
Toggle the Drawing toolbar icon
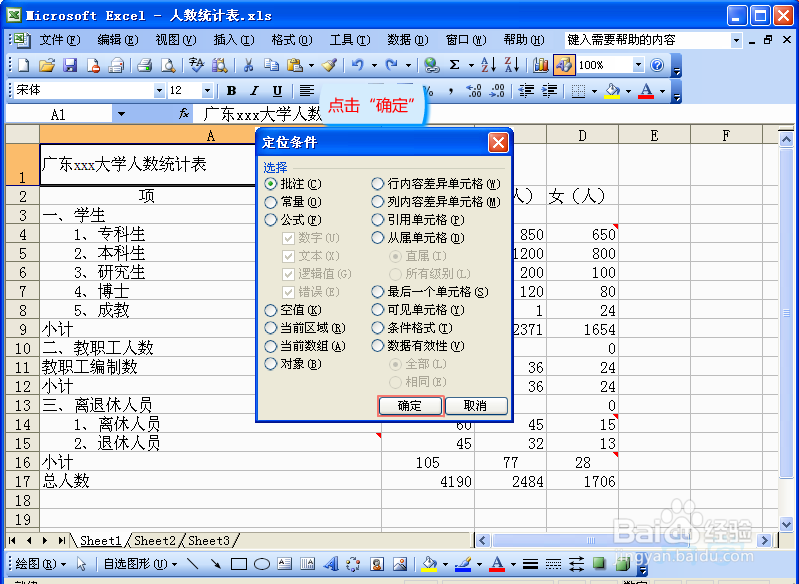(x=564, y=65)
